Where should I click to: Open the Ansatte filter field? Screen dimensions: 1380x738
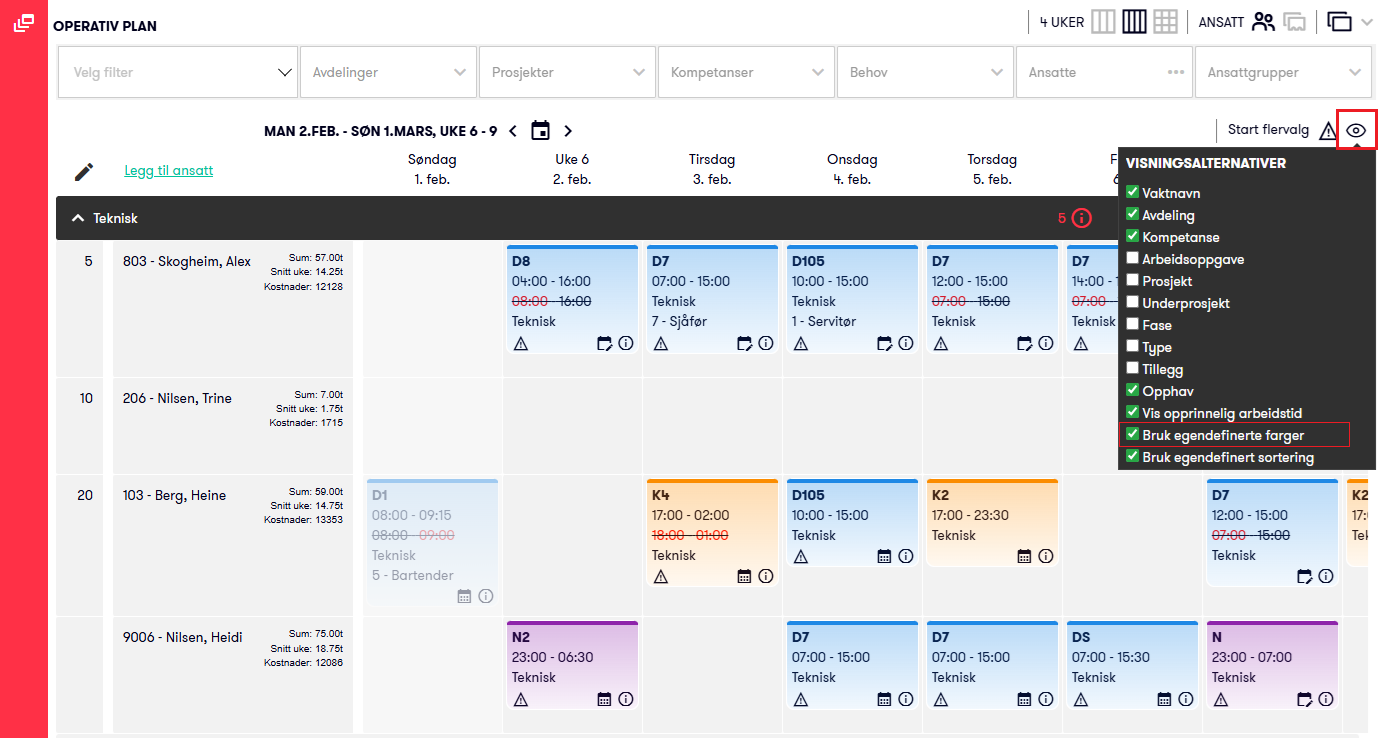1104,72
